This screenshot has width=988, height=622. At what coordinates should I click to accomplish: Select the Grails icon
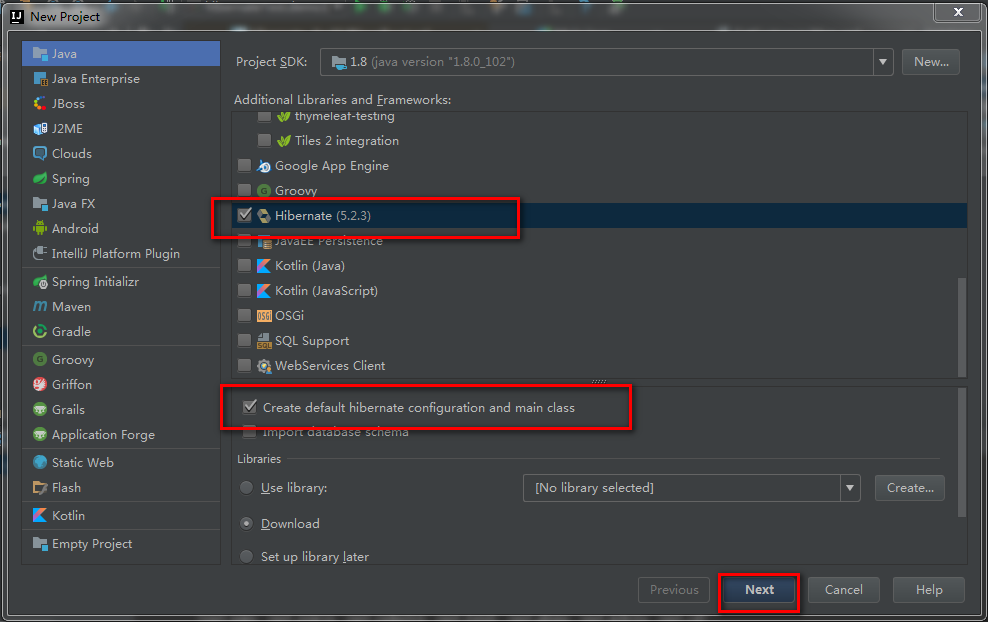[x=40, y=410]
